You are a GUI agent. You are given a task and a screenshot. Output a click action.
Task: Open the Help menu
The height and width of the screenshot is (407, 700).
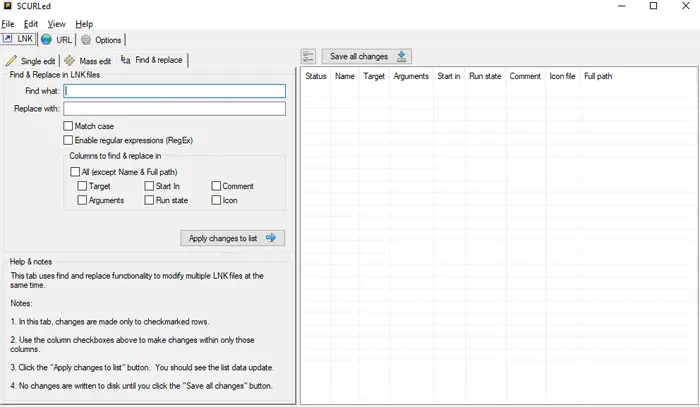[x=84, y=24]
